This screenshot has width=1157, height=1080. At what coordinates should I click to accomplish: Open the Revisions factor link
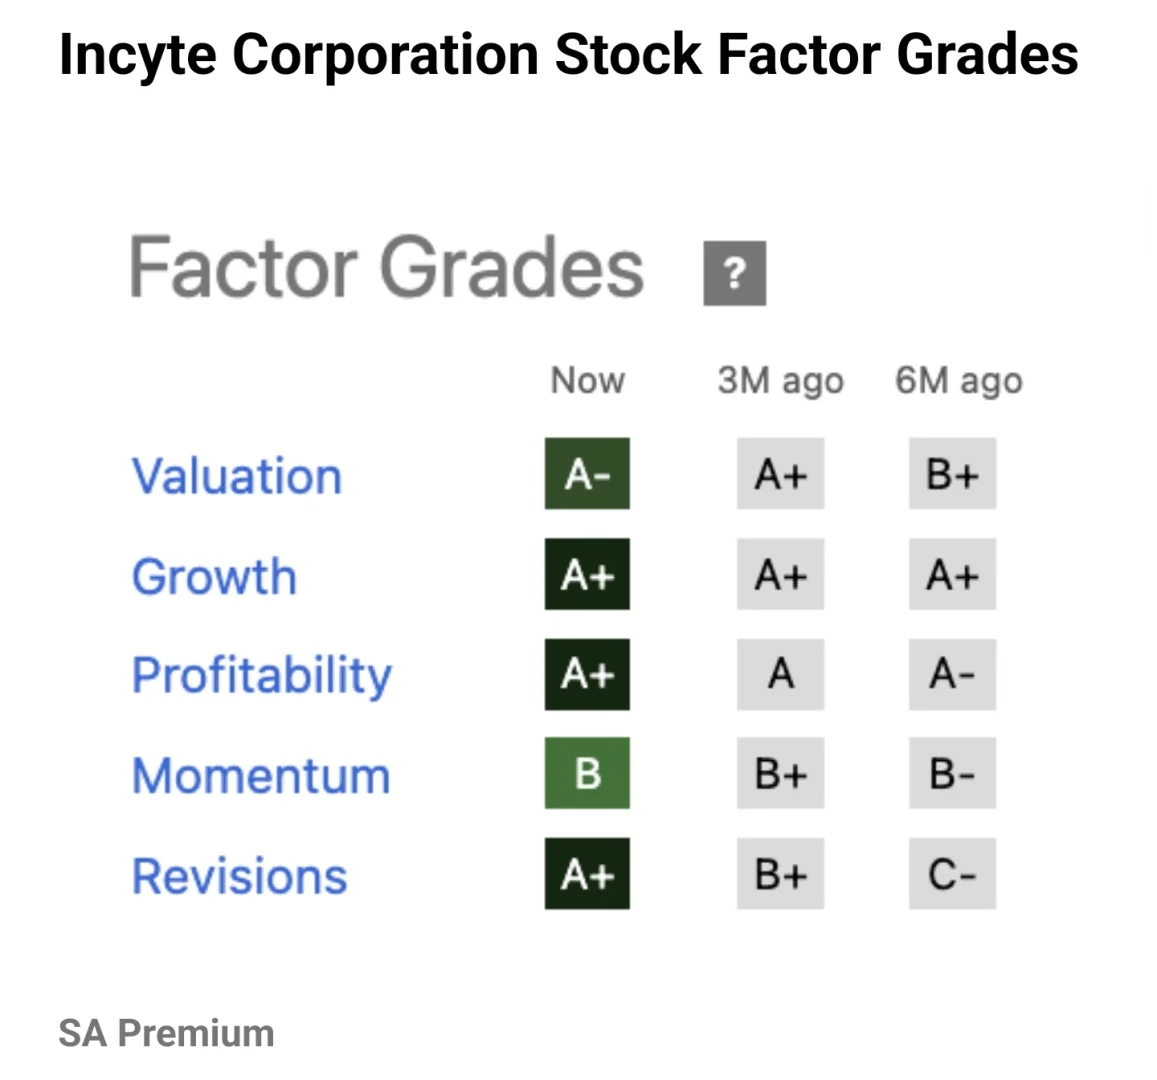pyautogui.click(x=240, y=876)
